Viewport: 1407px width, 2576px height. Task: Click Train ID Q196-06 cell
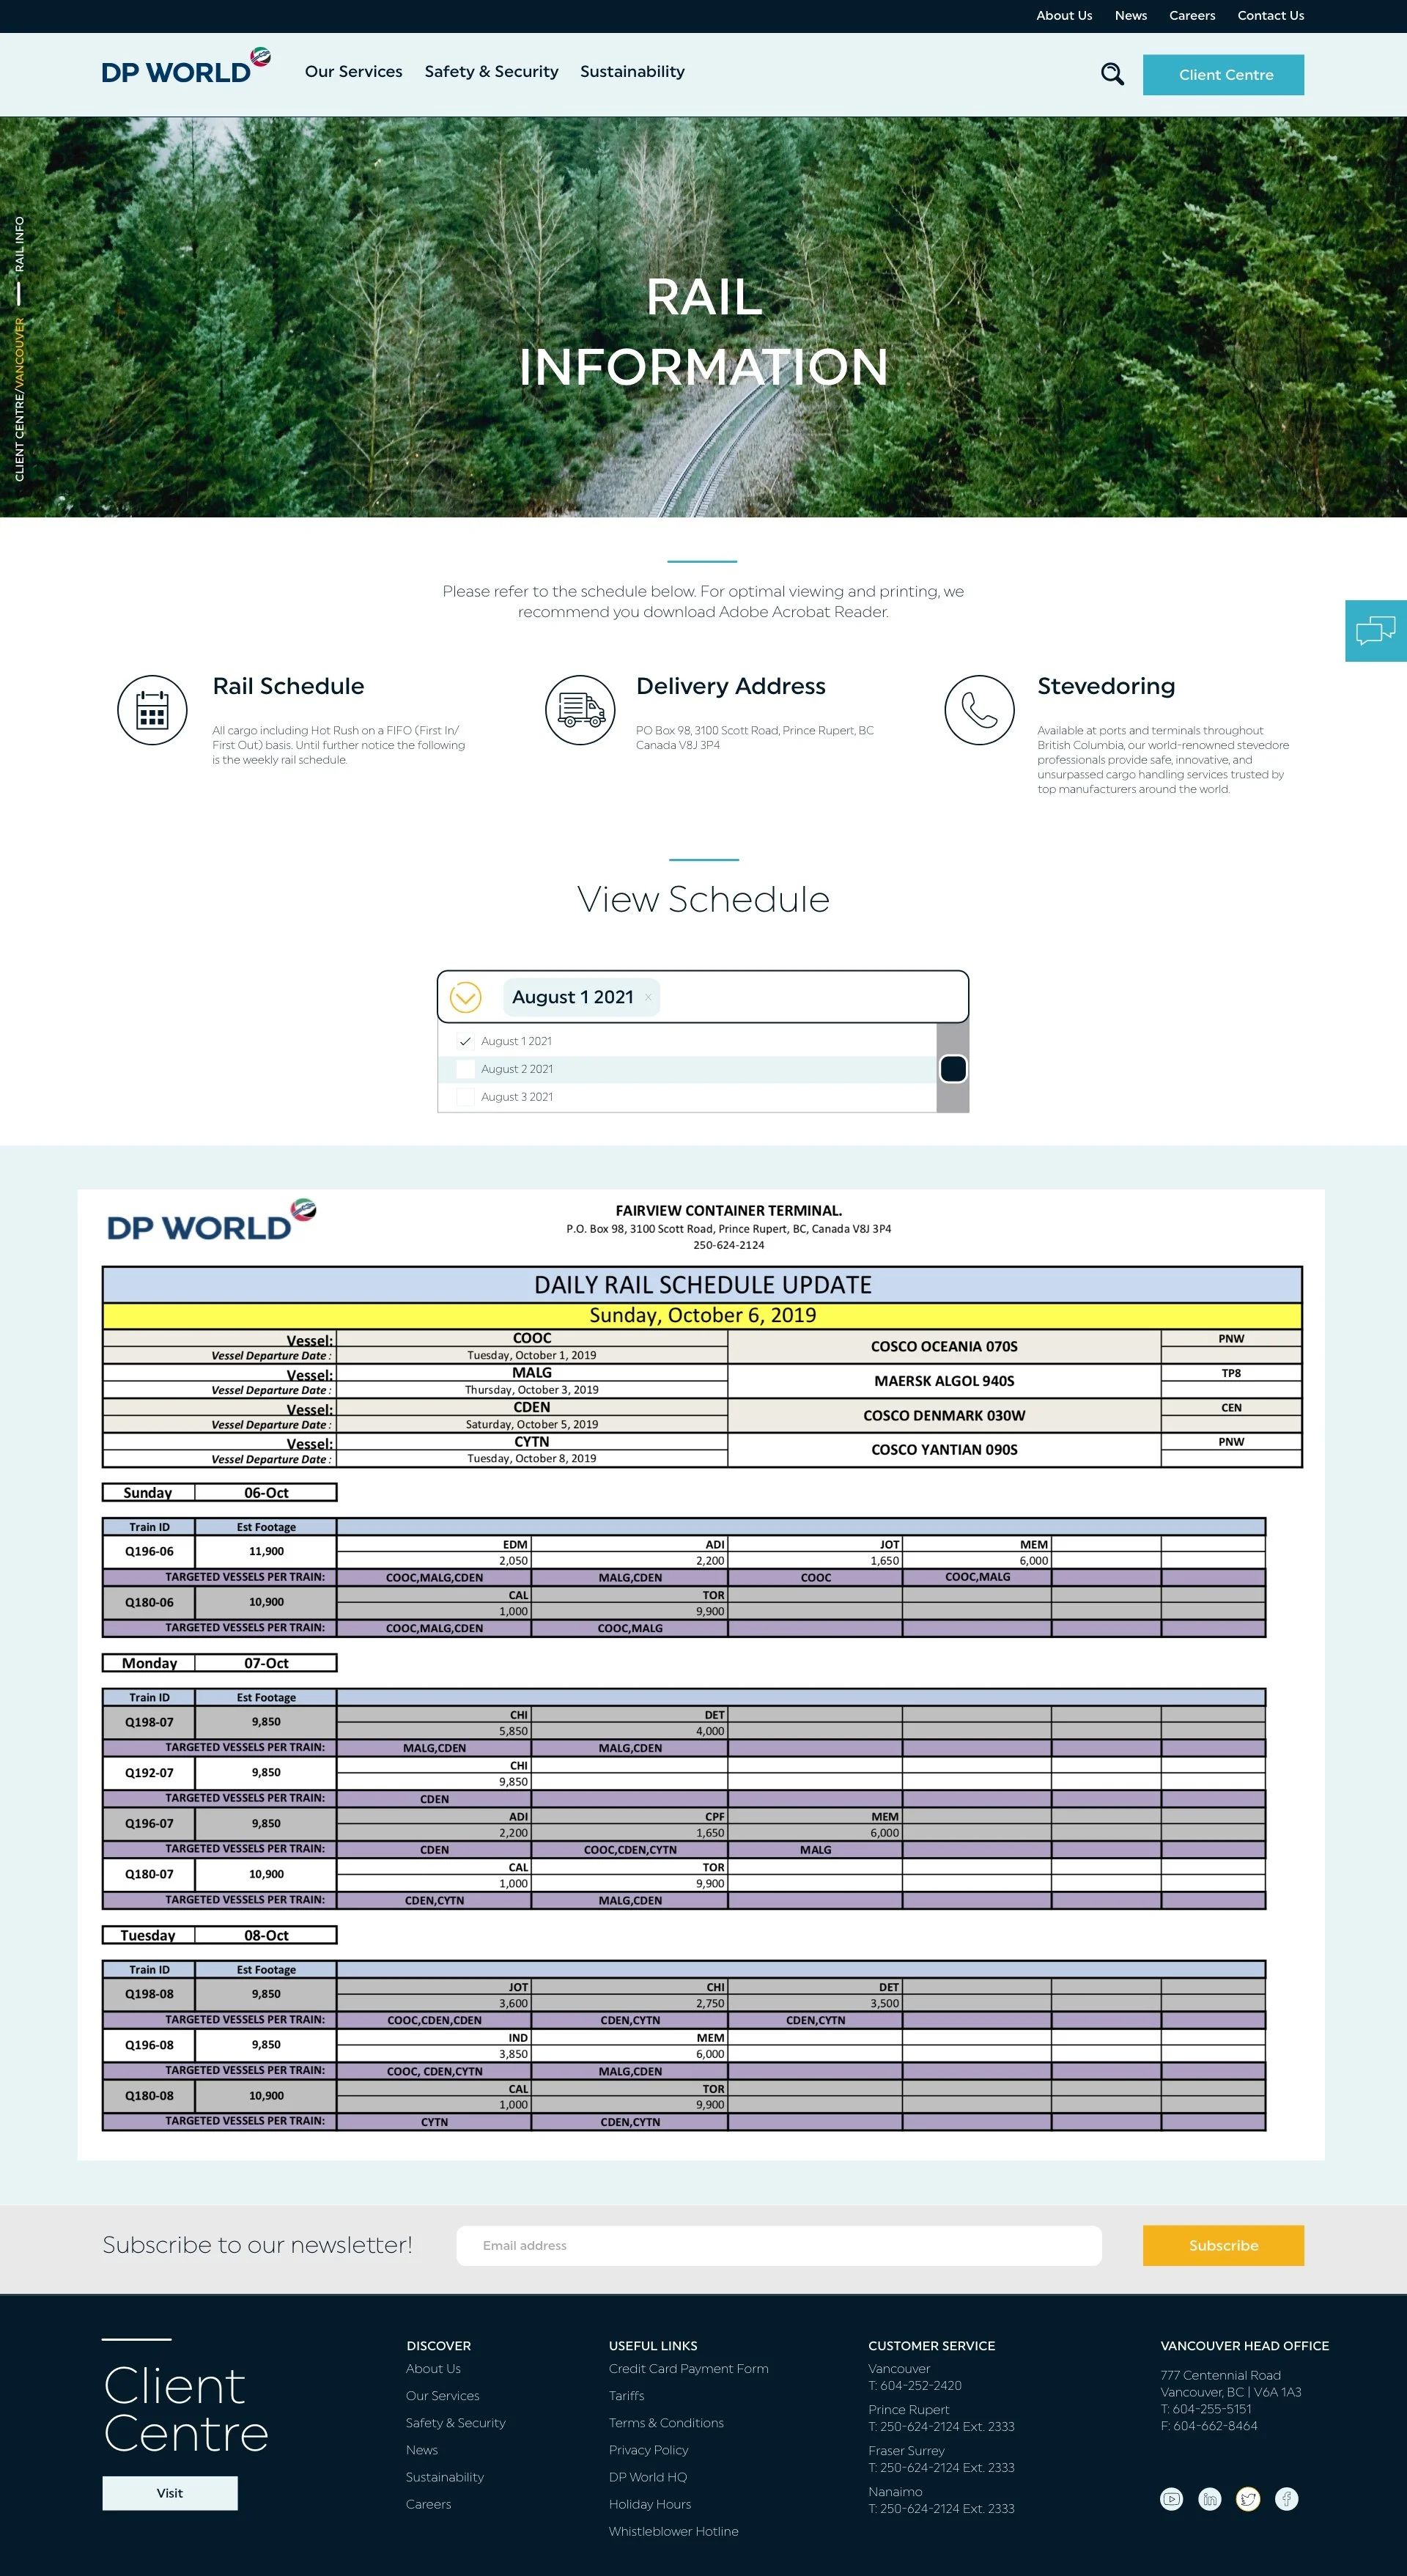149,1551
